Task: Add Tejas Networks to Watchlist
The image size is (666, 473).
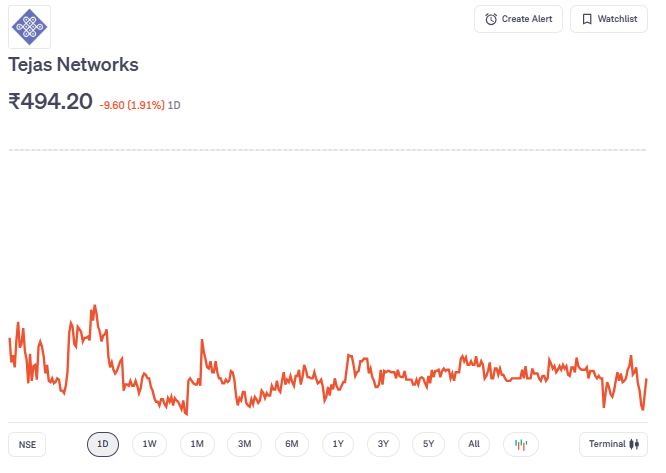Action: point(609,19)
